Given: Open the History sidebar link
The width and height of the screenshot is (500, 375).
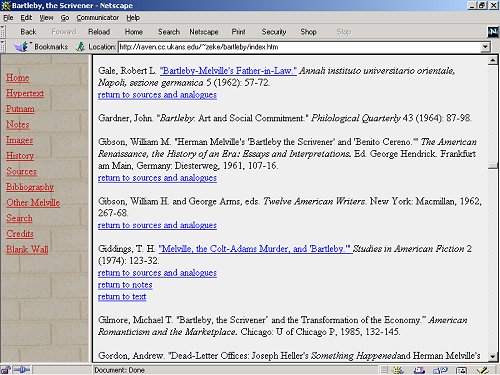Looking at the screenshot, I should [x=20, y=156].
